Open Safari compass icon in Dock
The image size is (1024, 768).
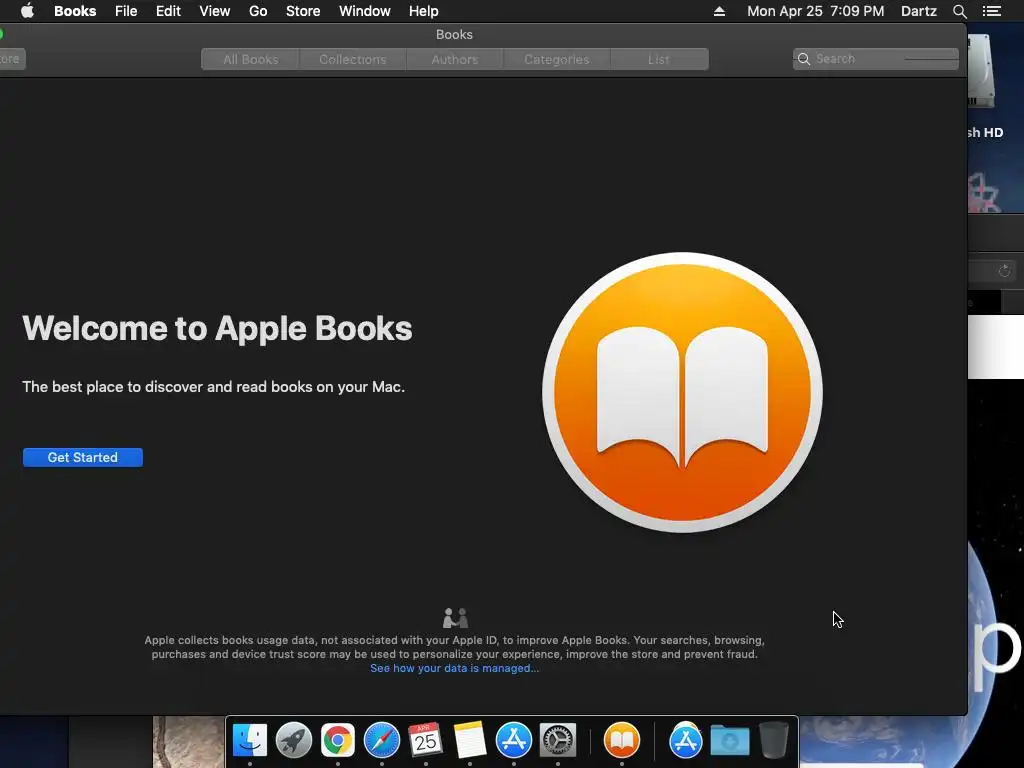(381, 740)
